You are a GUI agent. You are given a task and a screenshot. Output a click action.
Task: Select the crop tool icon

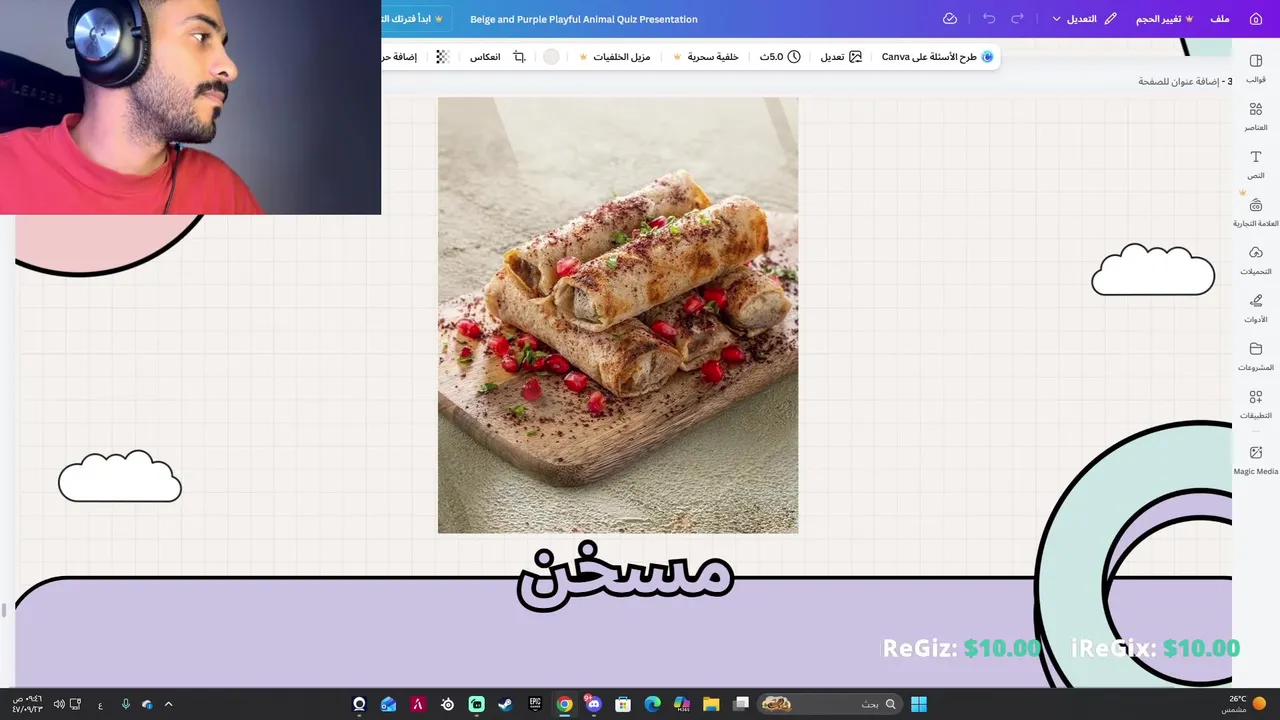(519, 57)
